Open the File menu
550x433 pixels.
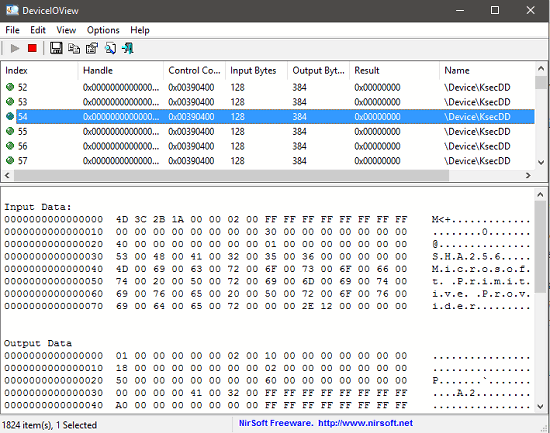(12, 30)
